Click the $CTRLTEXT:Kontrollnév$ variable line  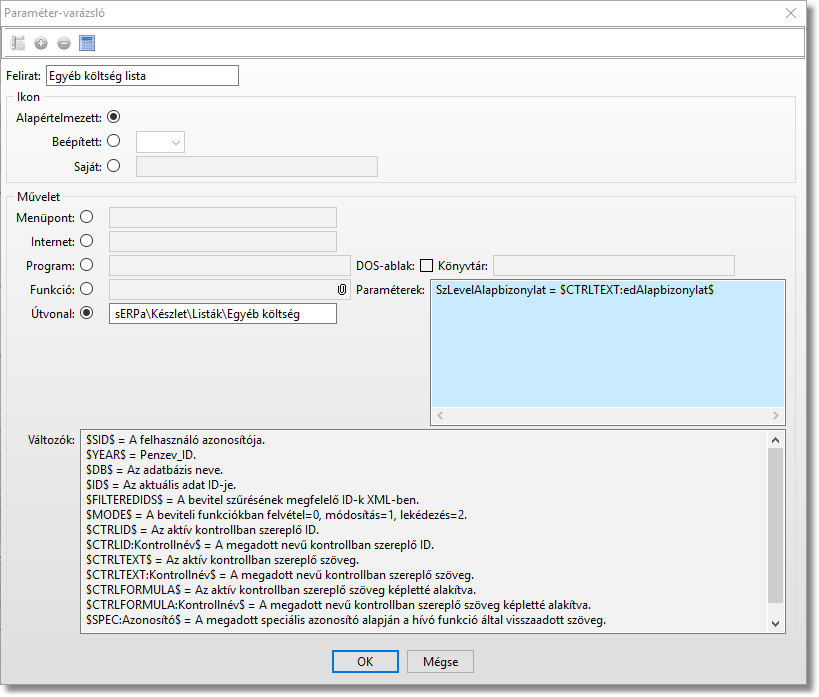pos(280,575)
